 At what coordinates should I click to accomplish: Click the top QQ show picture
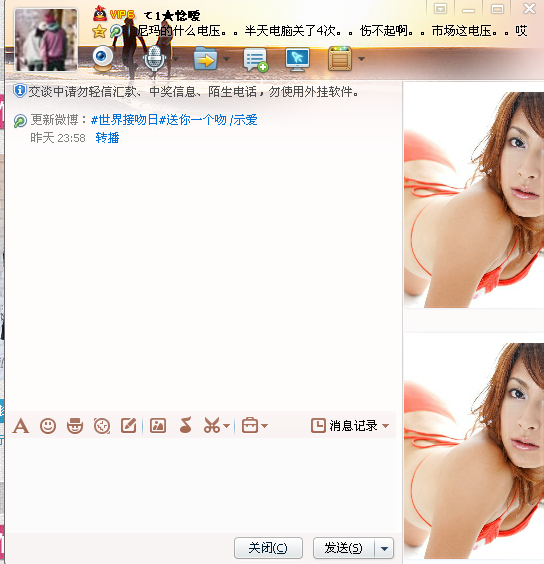(474, 200)
